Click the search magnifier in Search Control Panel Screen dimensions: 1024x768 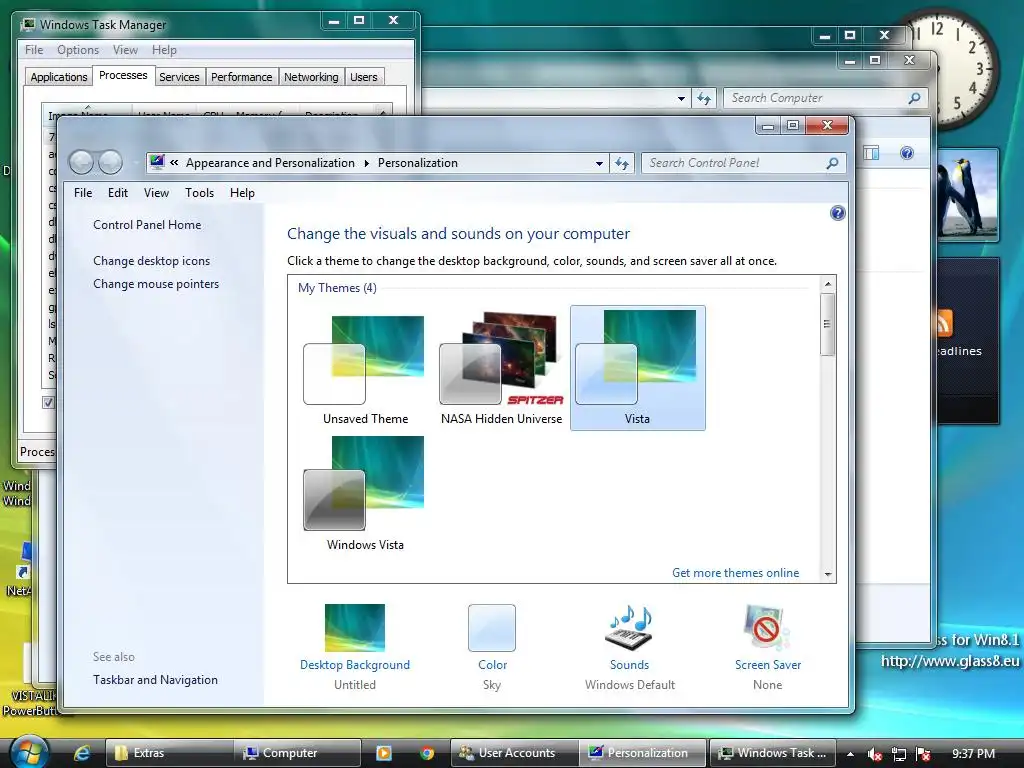(832, 163)
